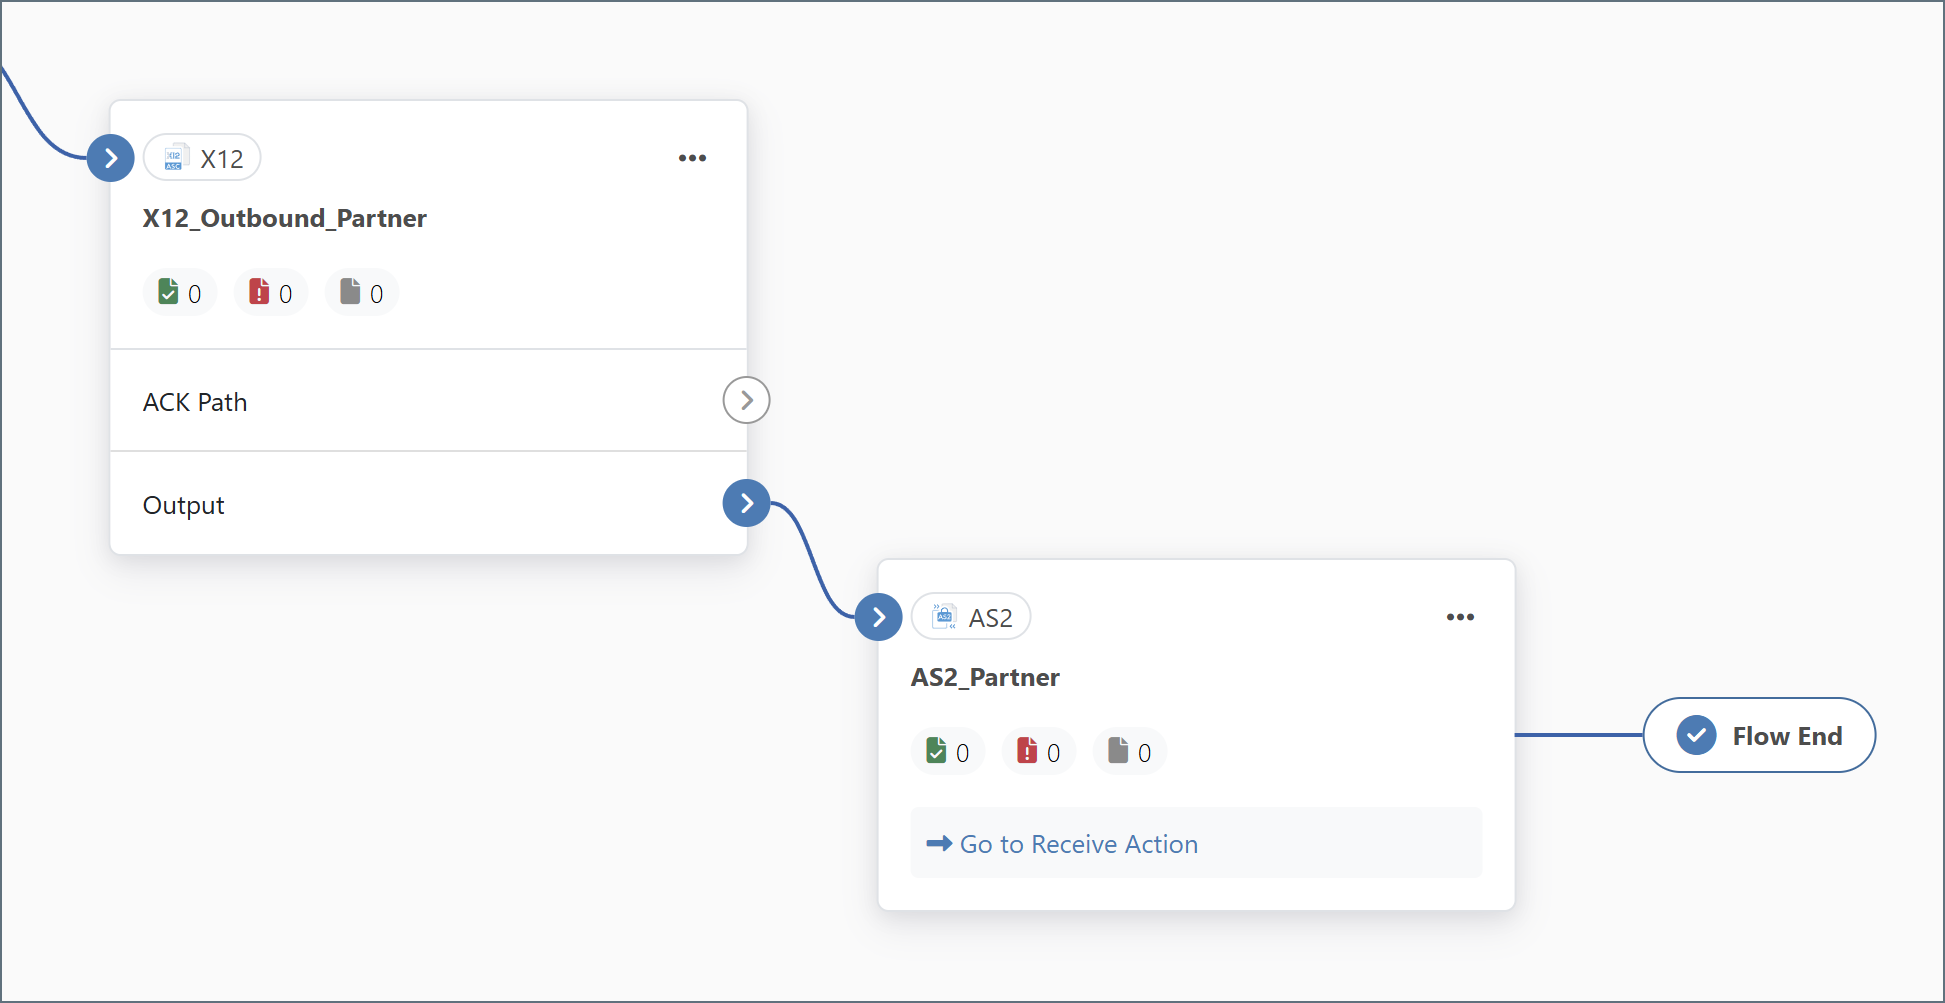1945x1003 pixels.
Task: Open the green success count on X12_Outbound_Partner
Action: coord(180,292)
